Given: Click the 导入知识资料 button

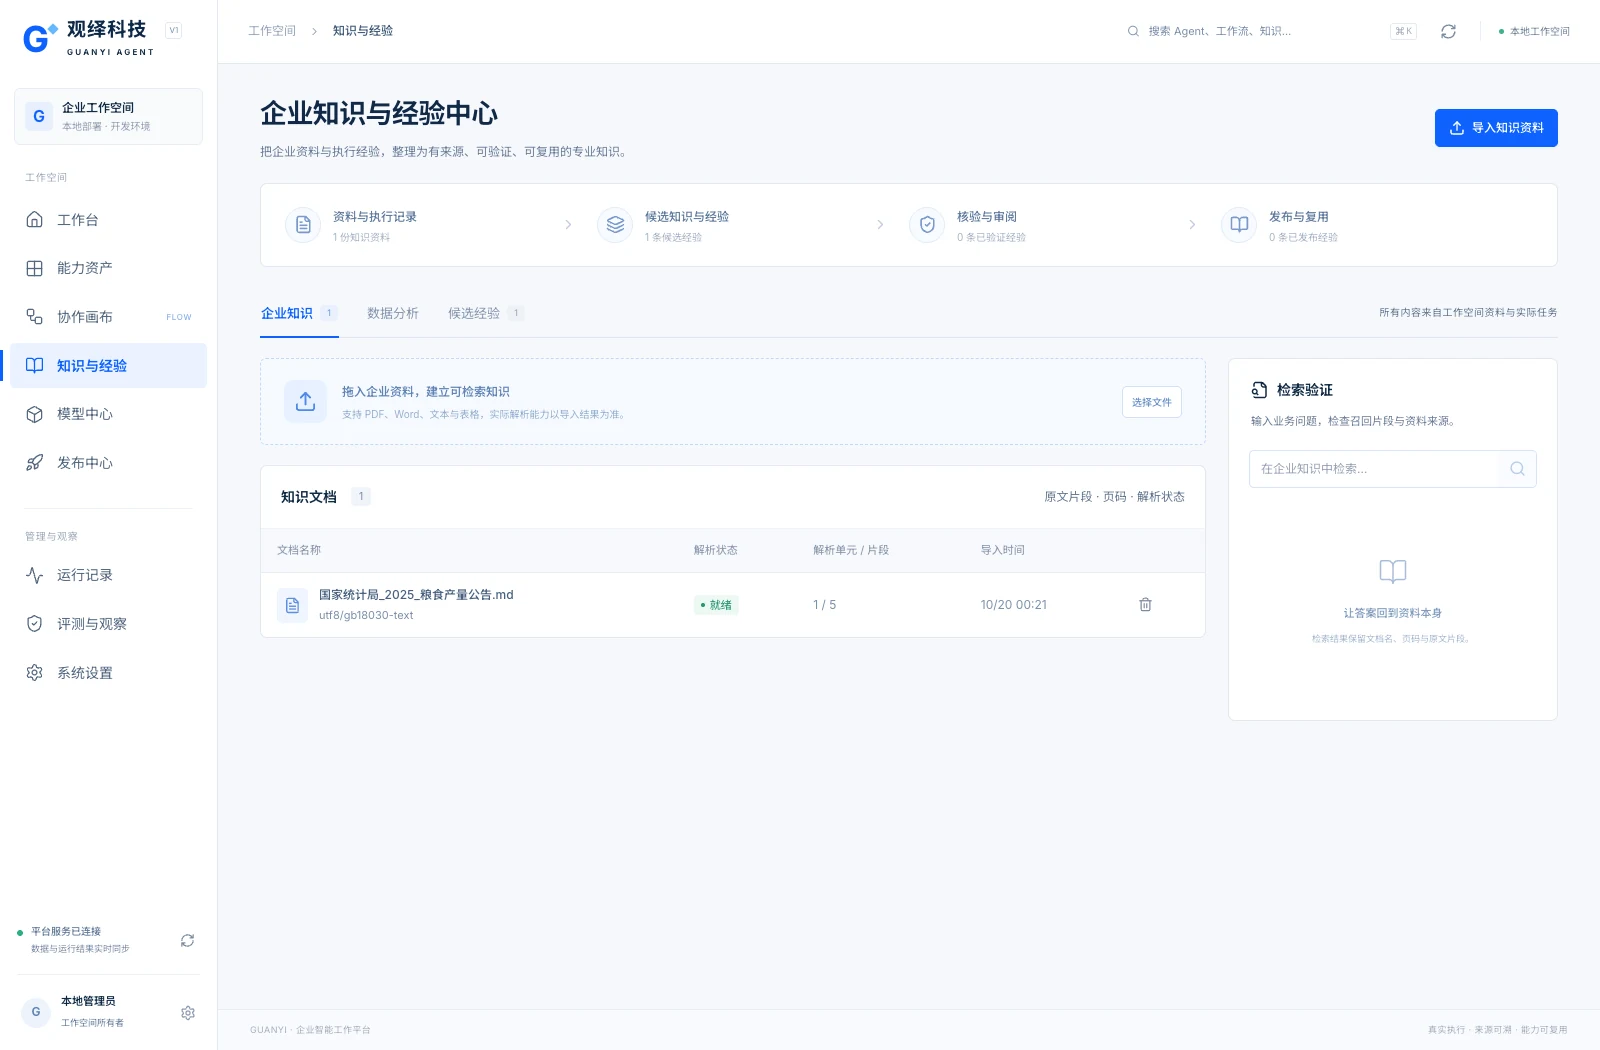Looking at the screenshot, I should click(x=1496, y=128).
